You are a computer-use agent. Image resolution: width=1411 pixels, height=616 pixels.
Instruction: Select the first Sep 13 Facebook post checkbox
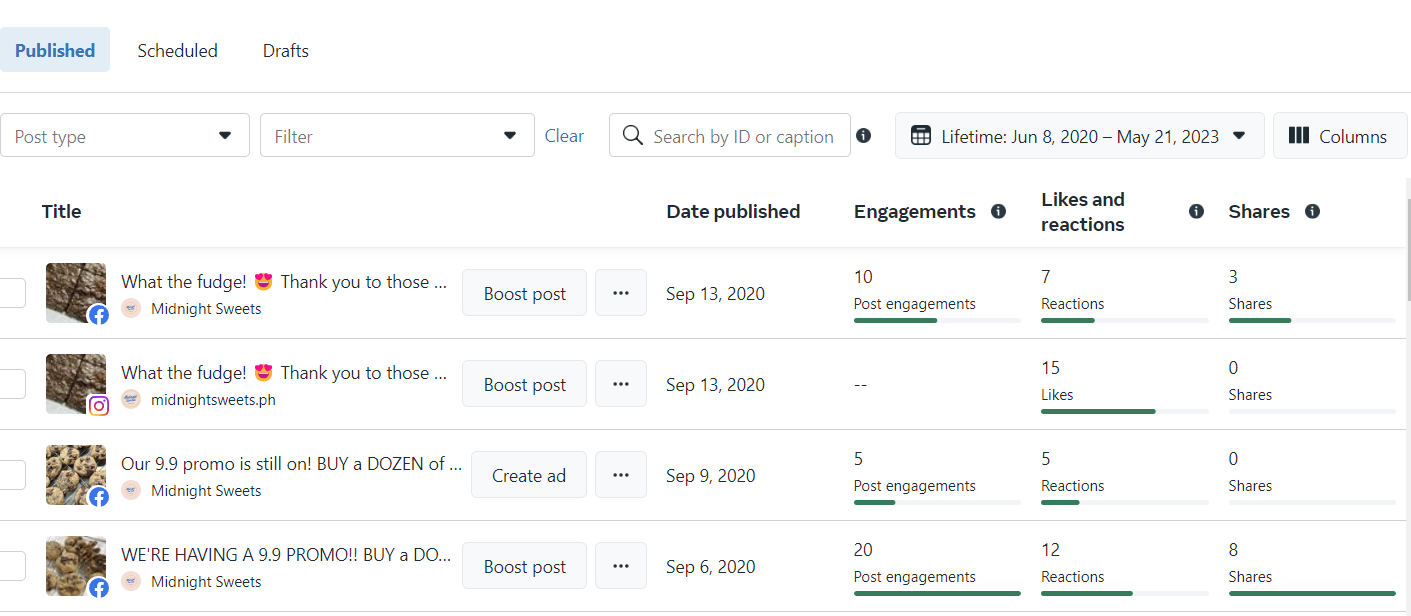coord(11,293)
